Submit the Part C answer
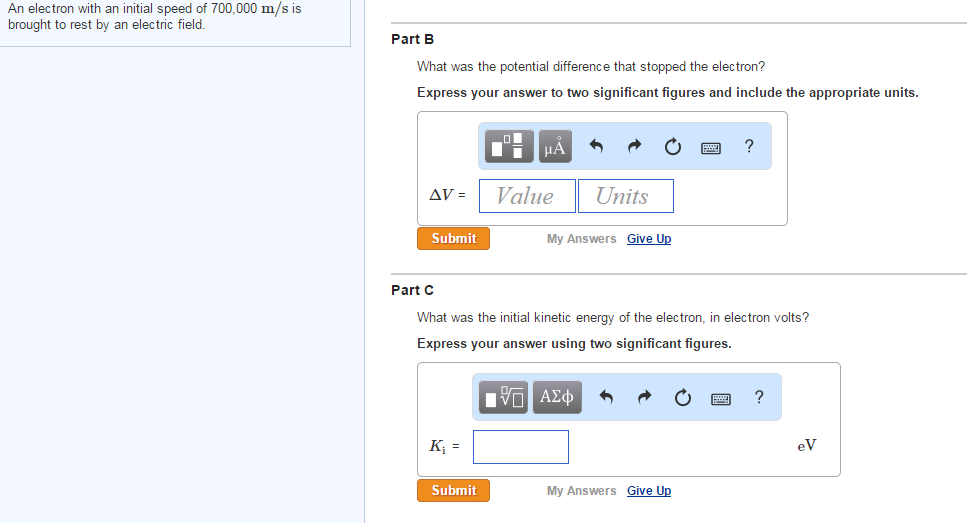This screenshot has width=967, height=523. tap(453, 490)
